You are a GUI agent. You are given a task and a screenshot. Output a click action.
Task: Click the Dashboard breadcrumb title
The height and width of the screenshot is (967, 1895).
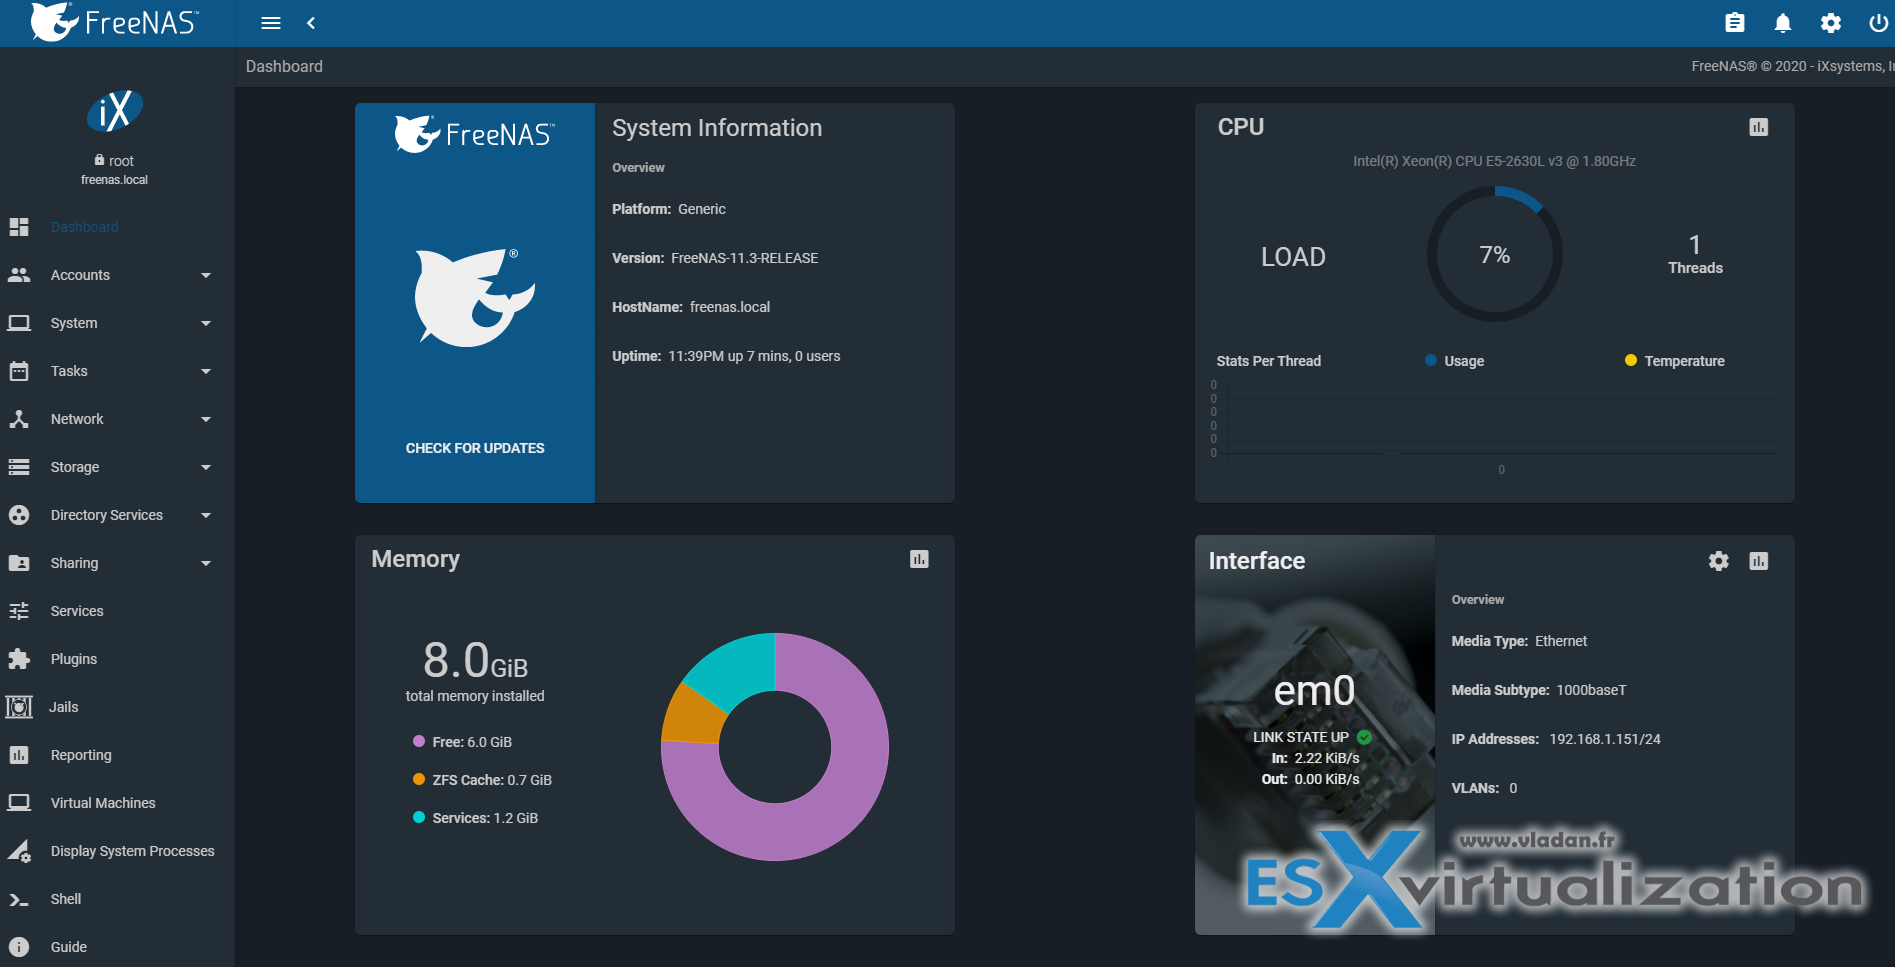(x=284, y=66)
